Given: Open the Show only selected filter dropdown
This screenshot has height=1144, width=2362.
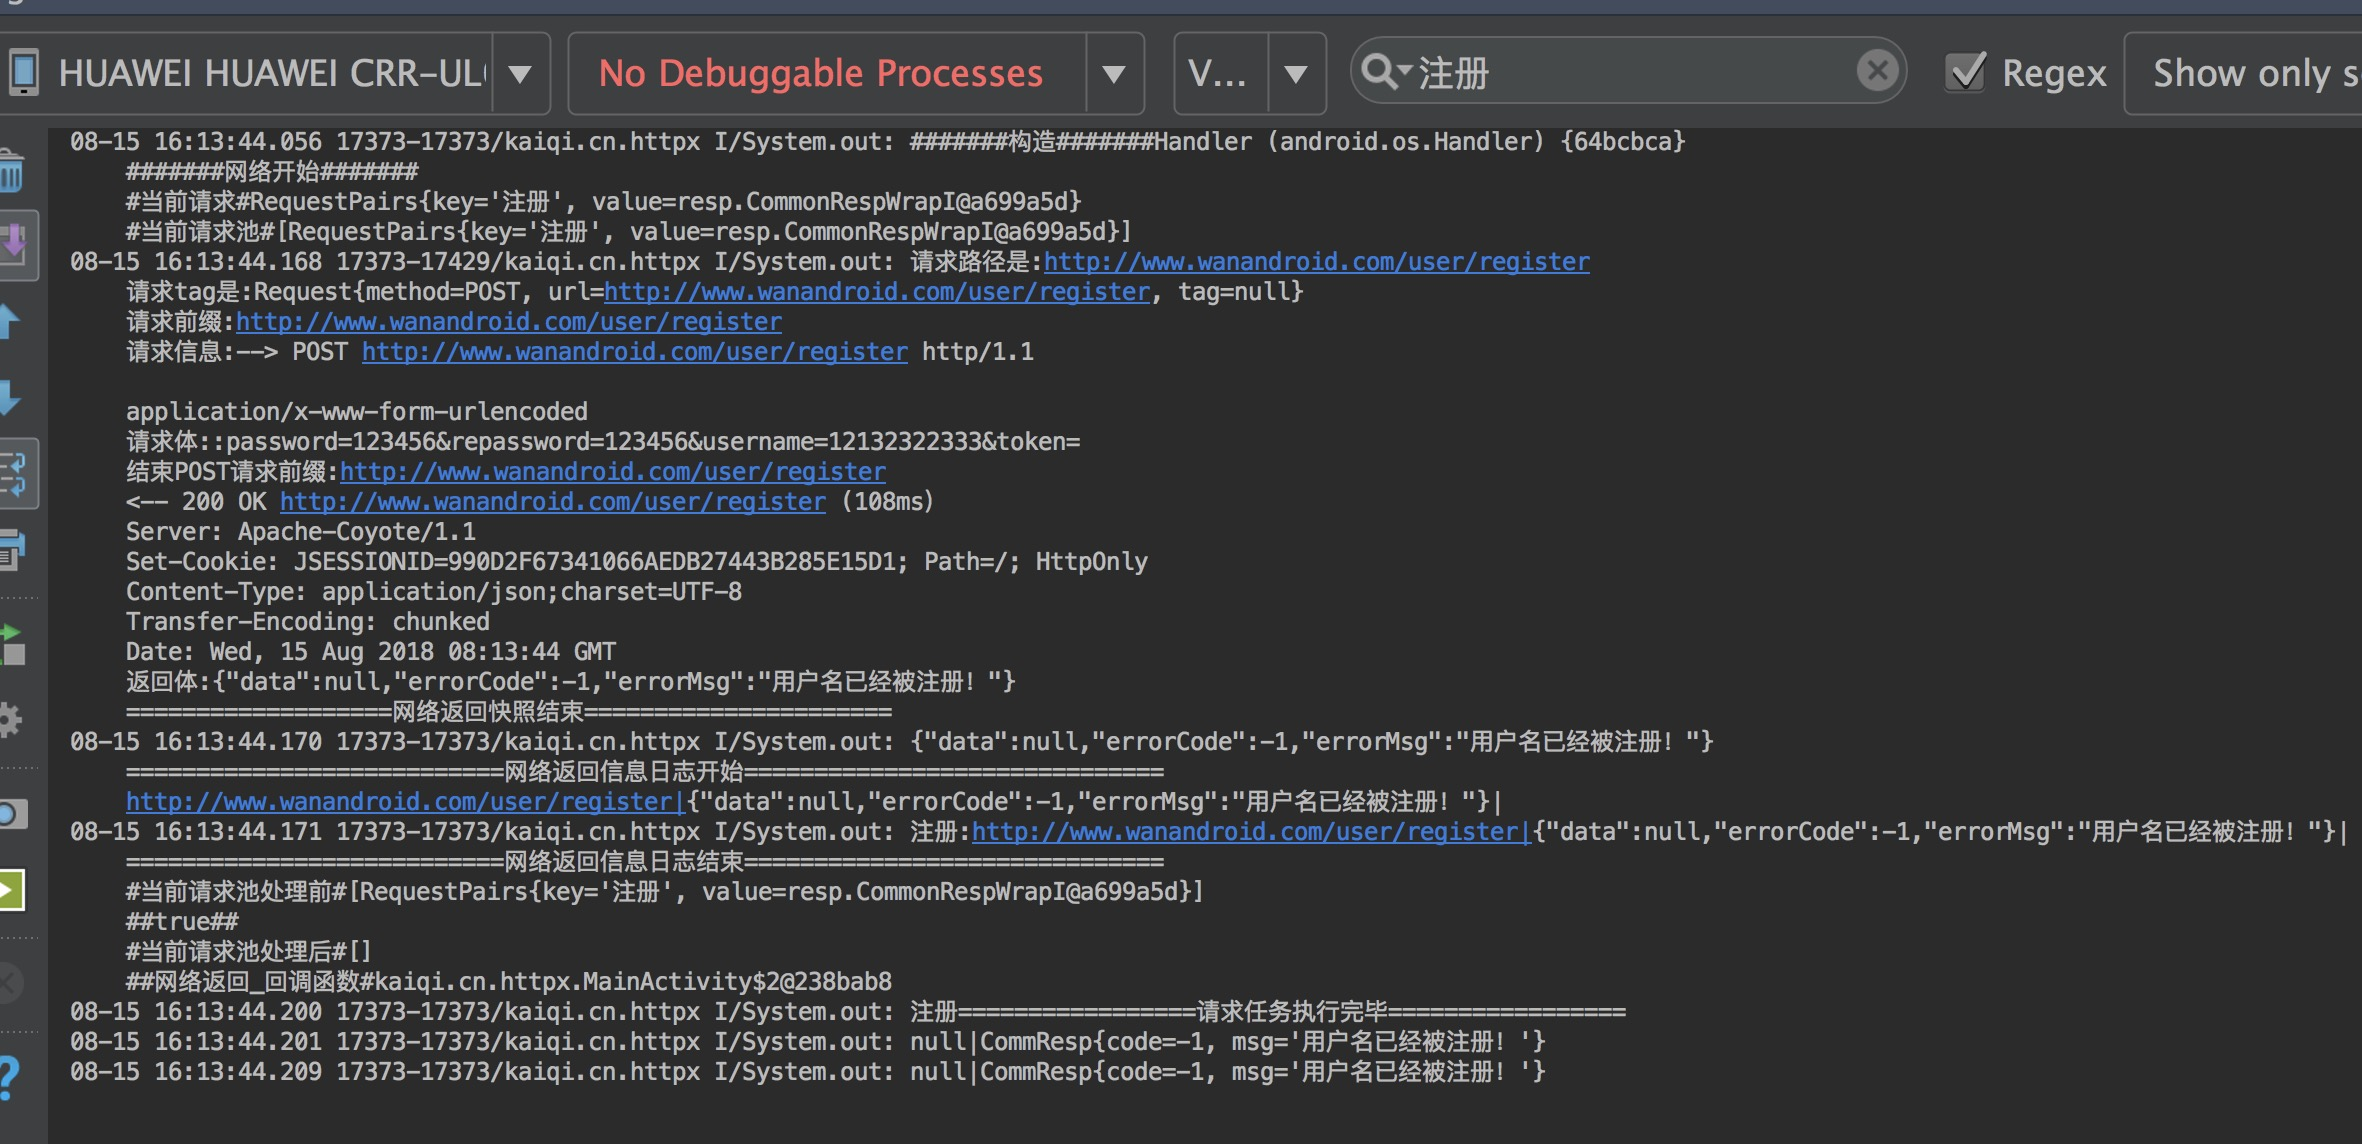Looking at the screenshot, I should tap(2250, 73).
